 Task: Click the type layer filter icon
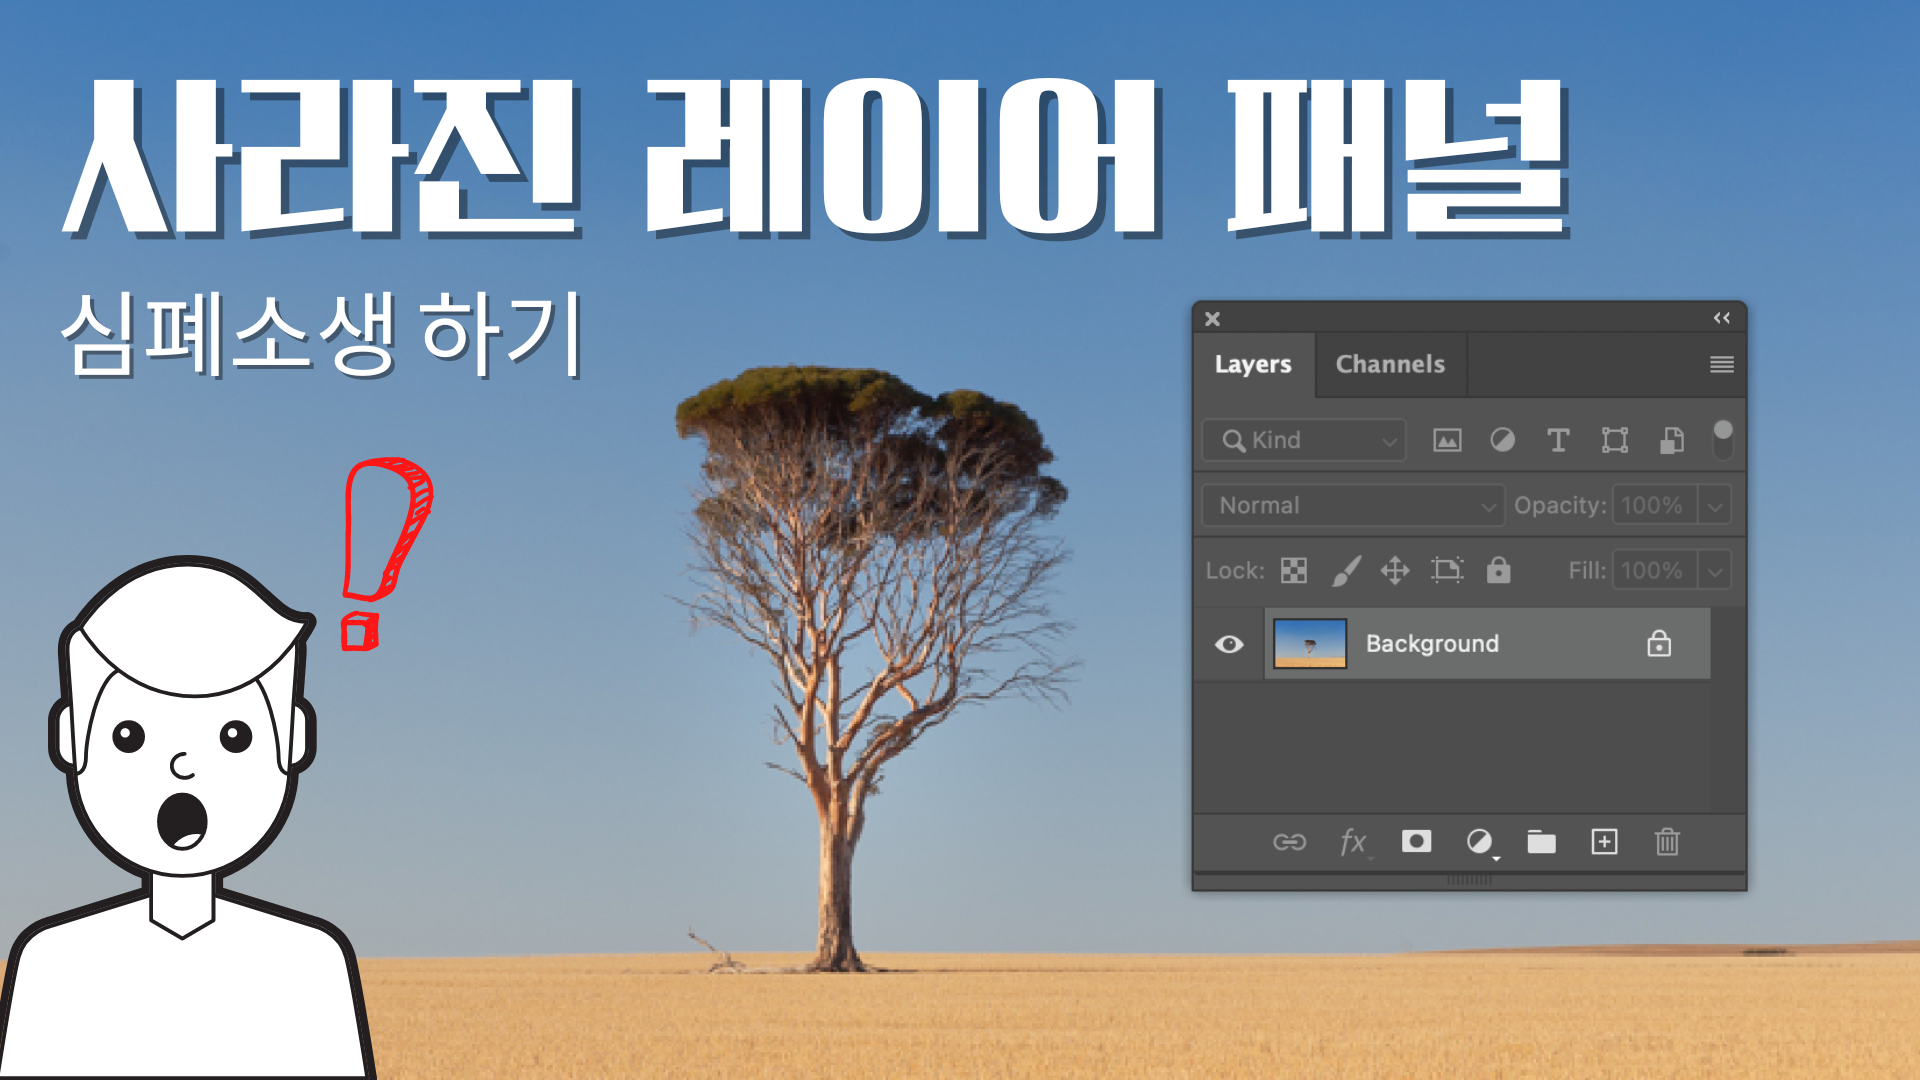click(x=1558, y=440)
